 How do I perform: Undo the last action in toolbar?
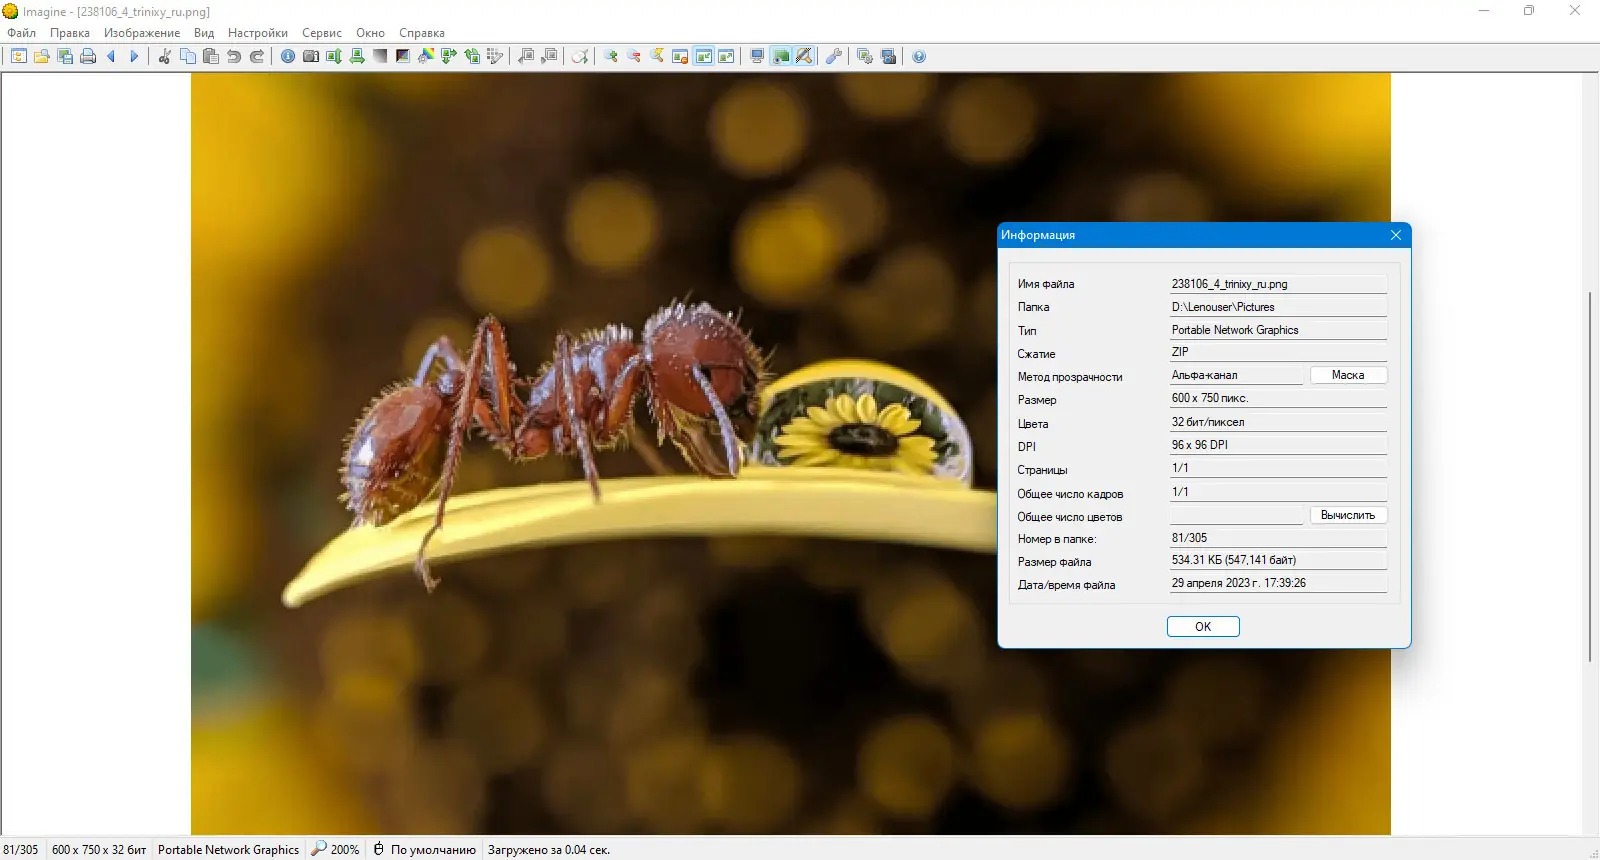(x=234, y=56)
